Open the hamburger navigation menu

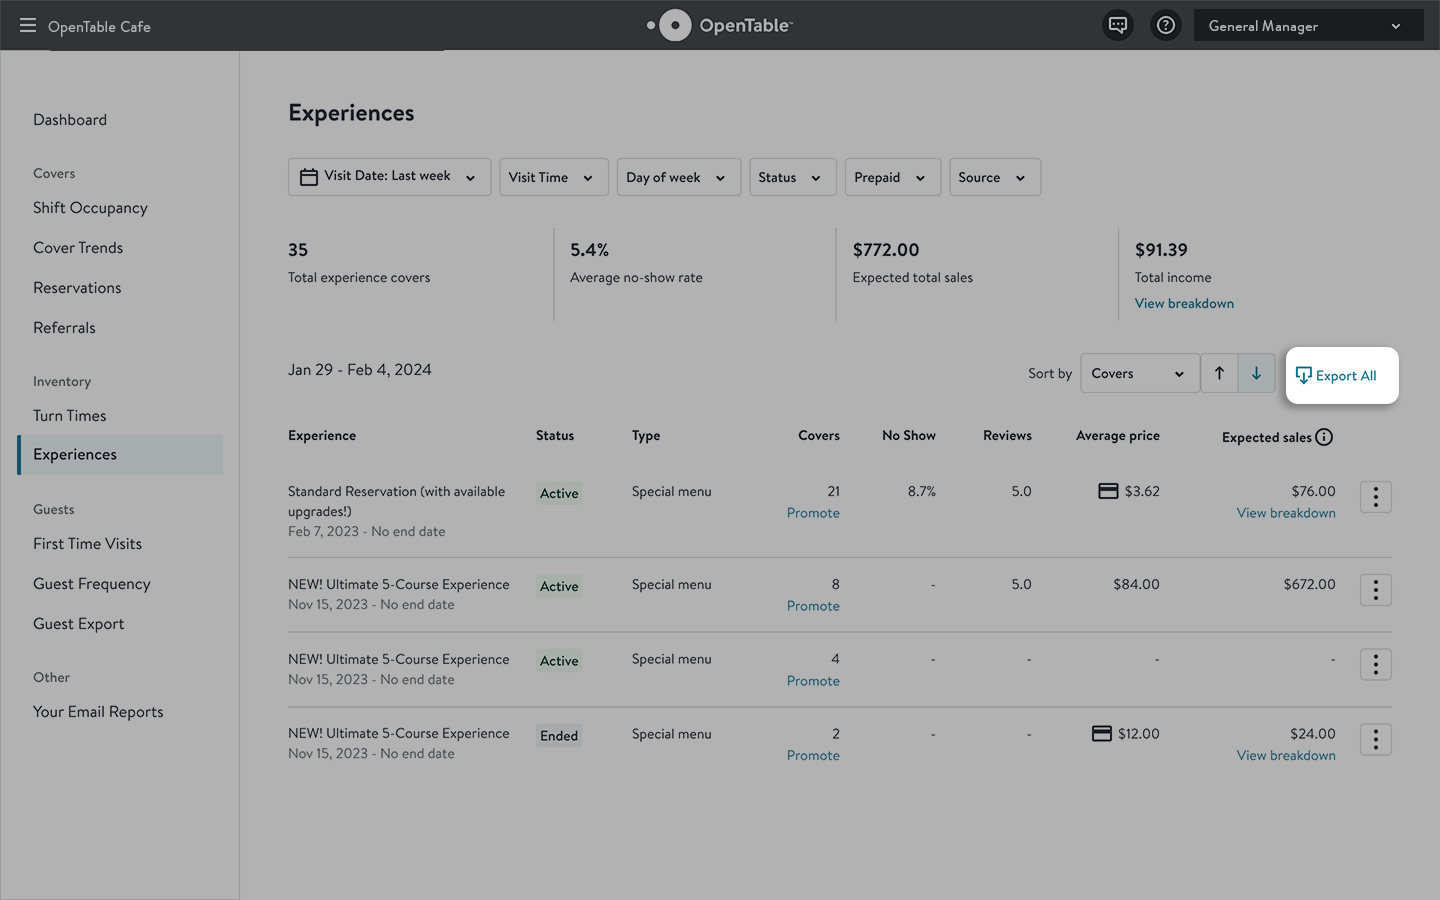pos(27,25)
